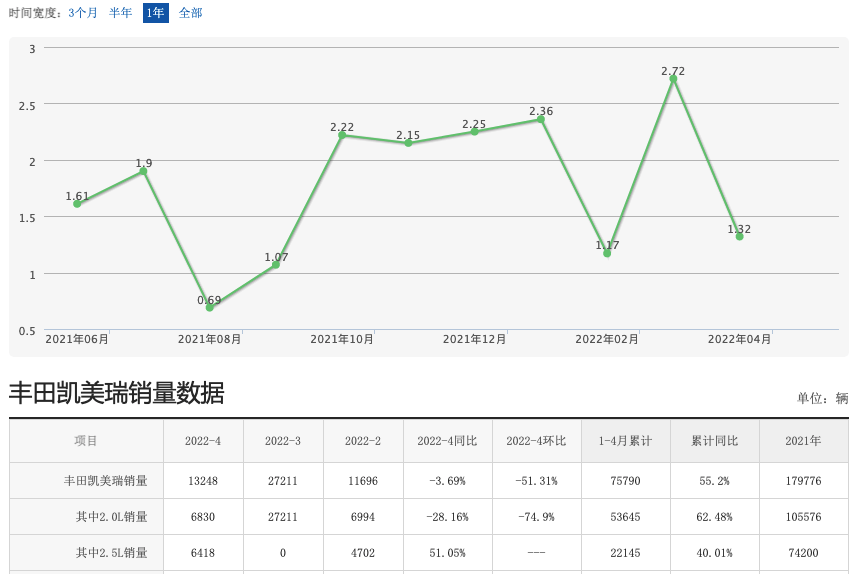Viewport: 852px width, 574px height.
Task: Click the 2.15 data point on chart
Action: (408, 143)
